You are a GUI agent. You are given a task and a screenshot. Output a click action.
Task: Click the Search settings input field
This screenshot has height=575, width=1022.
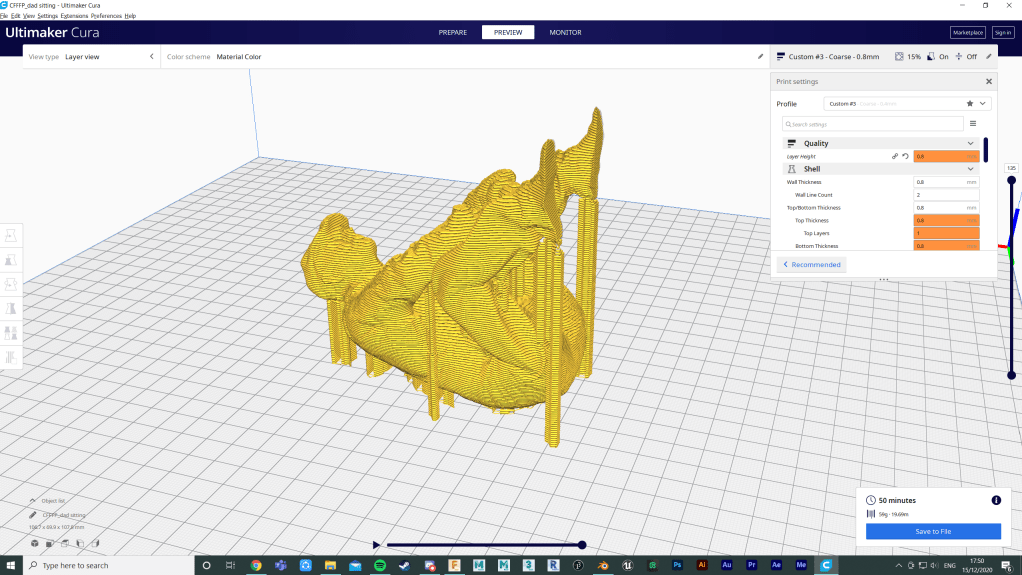point(872,124)
